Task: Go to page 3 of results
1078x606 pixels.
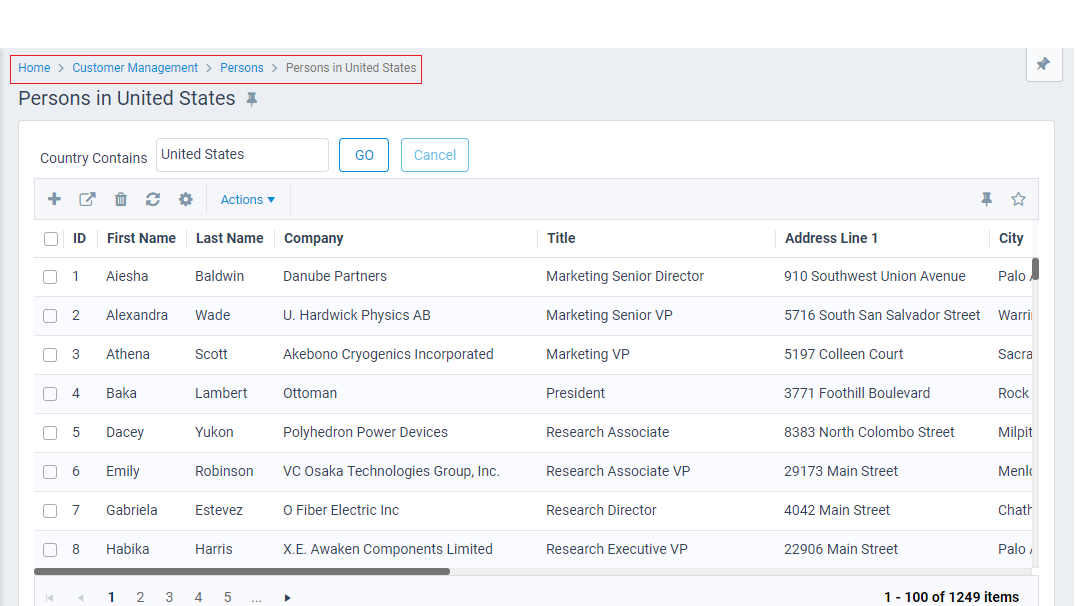Action: pyautogui.click(x=169, y=597)
